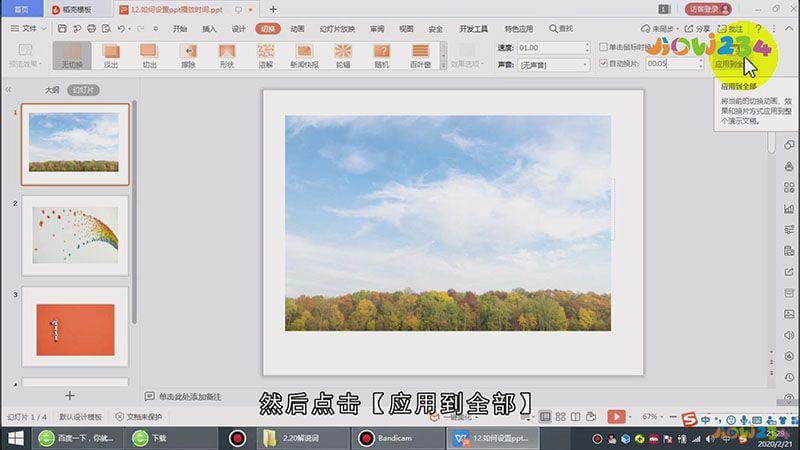Click the 批注 comment icon
This screenshot has width=800, height=450.
click(x=730, y=29)
